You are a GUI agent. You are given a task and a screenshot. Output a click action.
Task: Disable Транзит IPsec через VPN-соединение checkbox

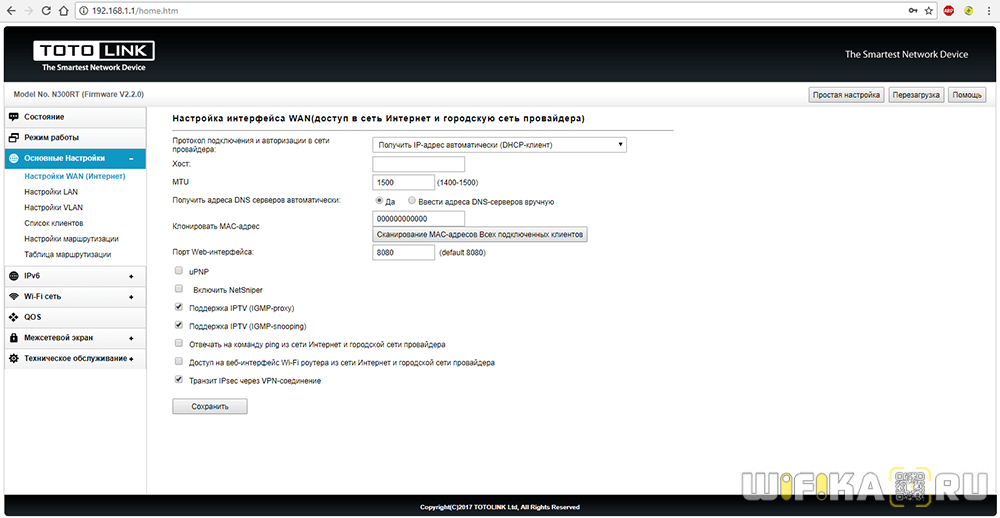[x=179, y=380]
